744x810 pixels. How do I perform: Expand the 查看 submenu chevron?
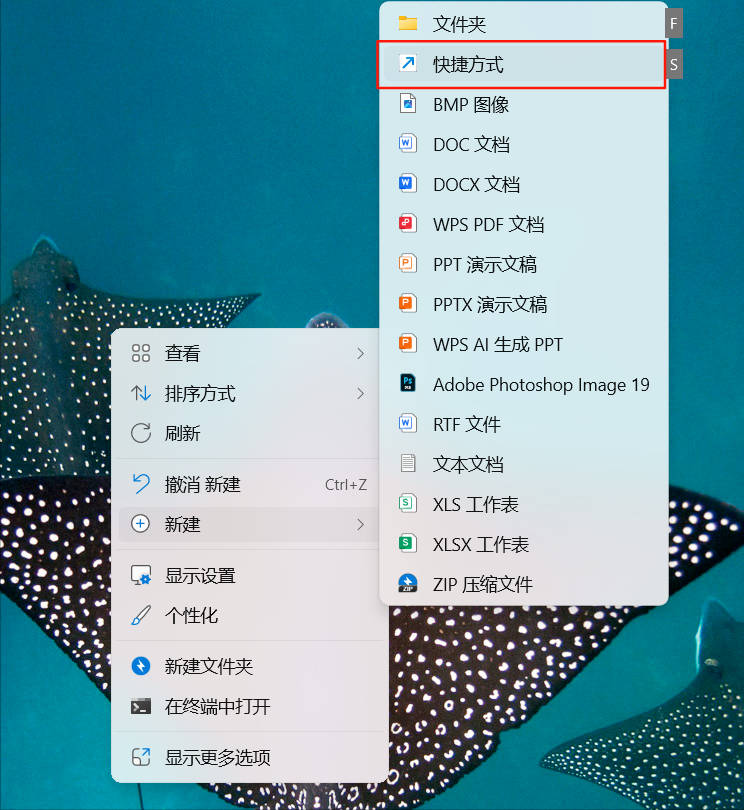(x=361, y=353)
